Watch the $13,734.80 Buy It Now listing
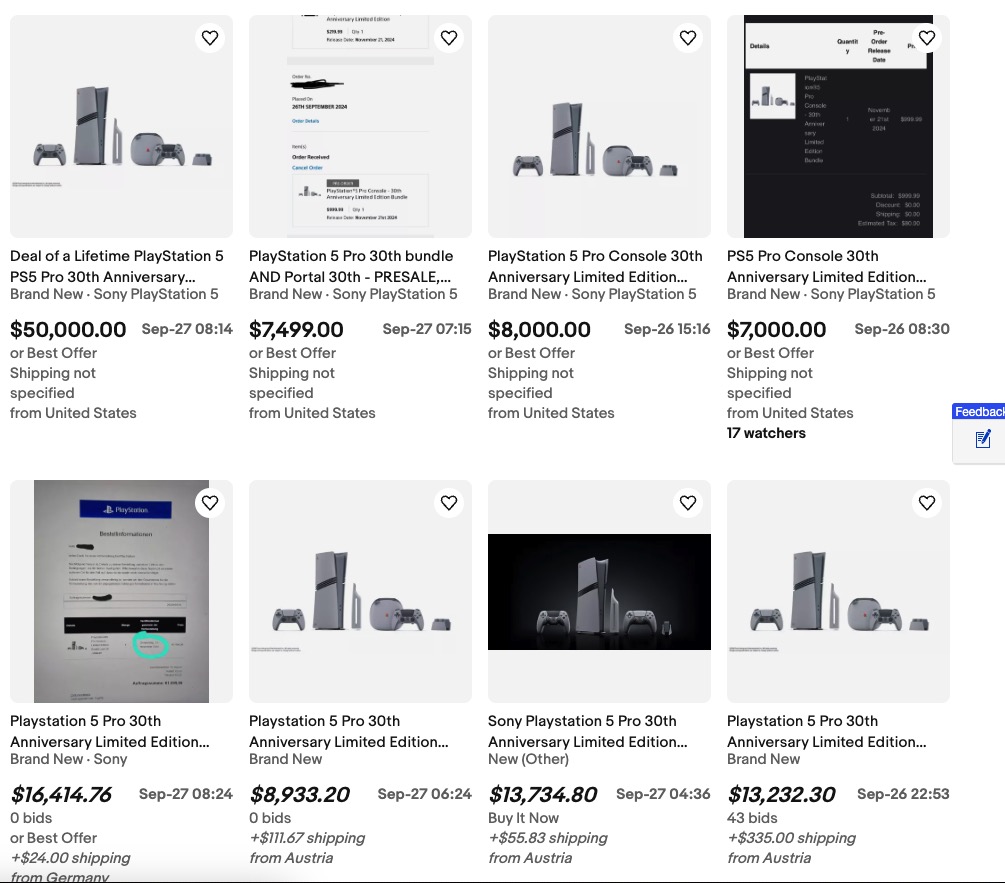 [x=688, y=503]
